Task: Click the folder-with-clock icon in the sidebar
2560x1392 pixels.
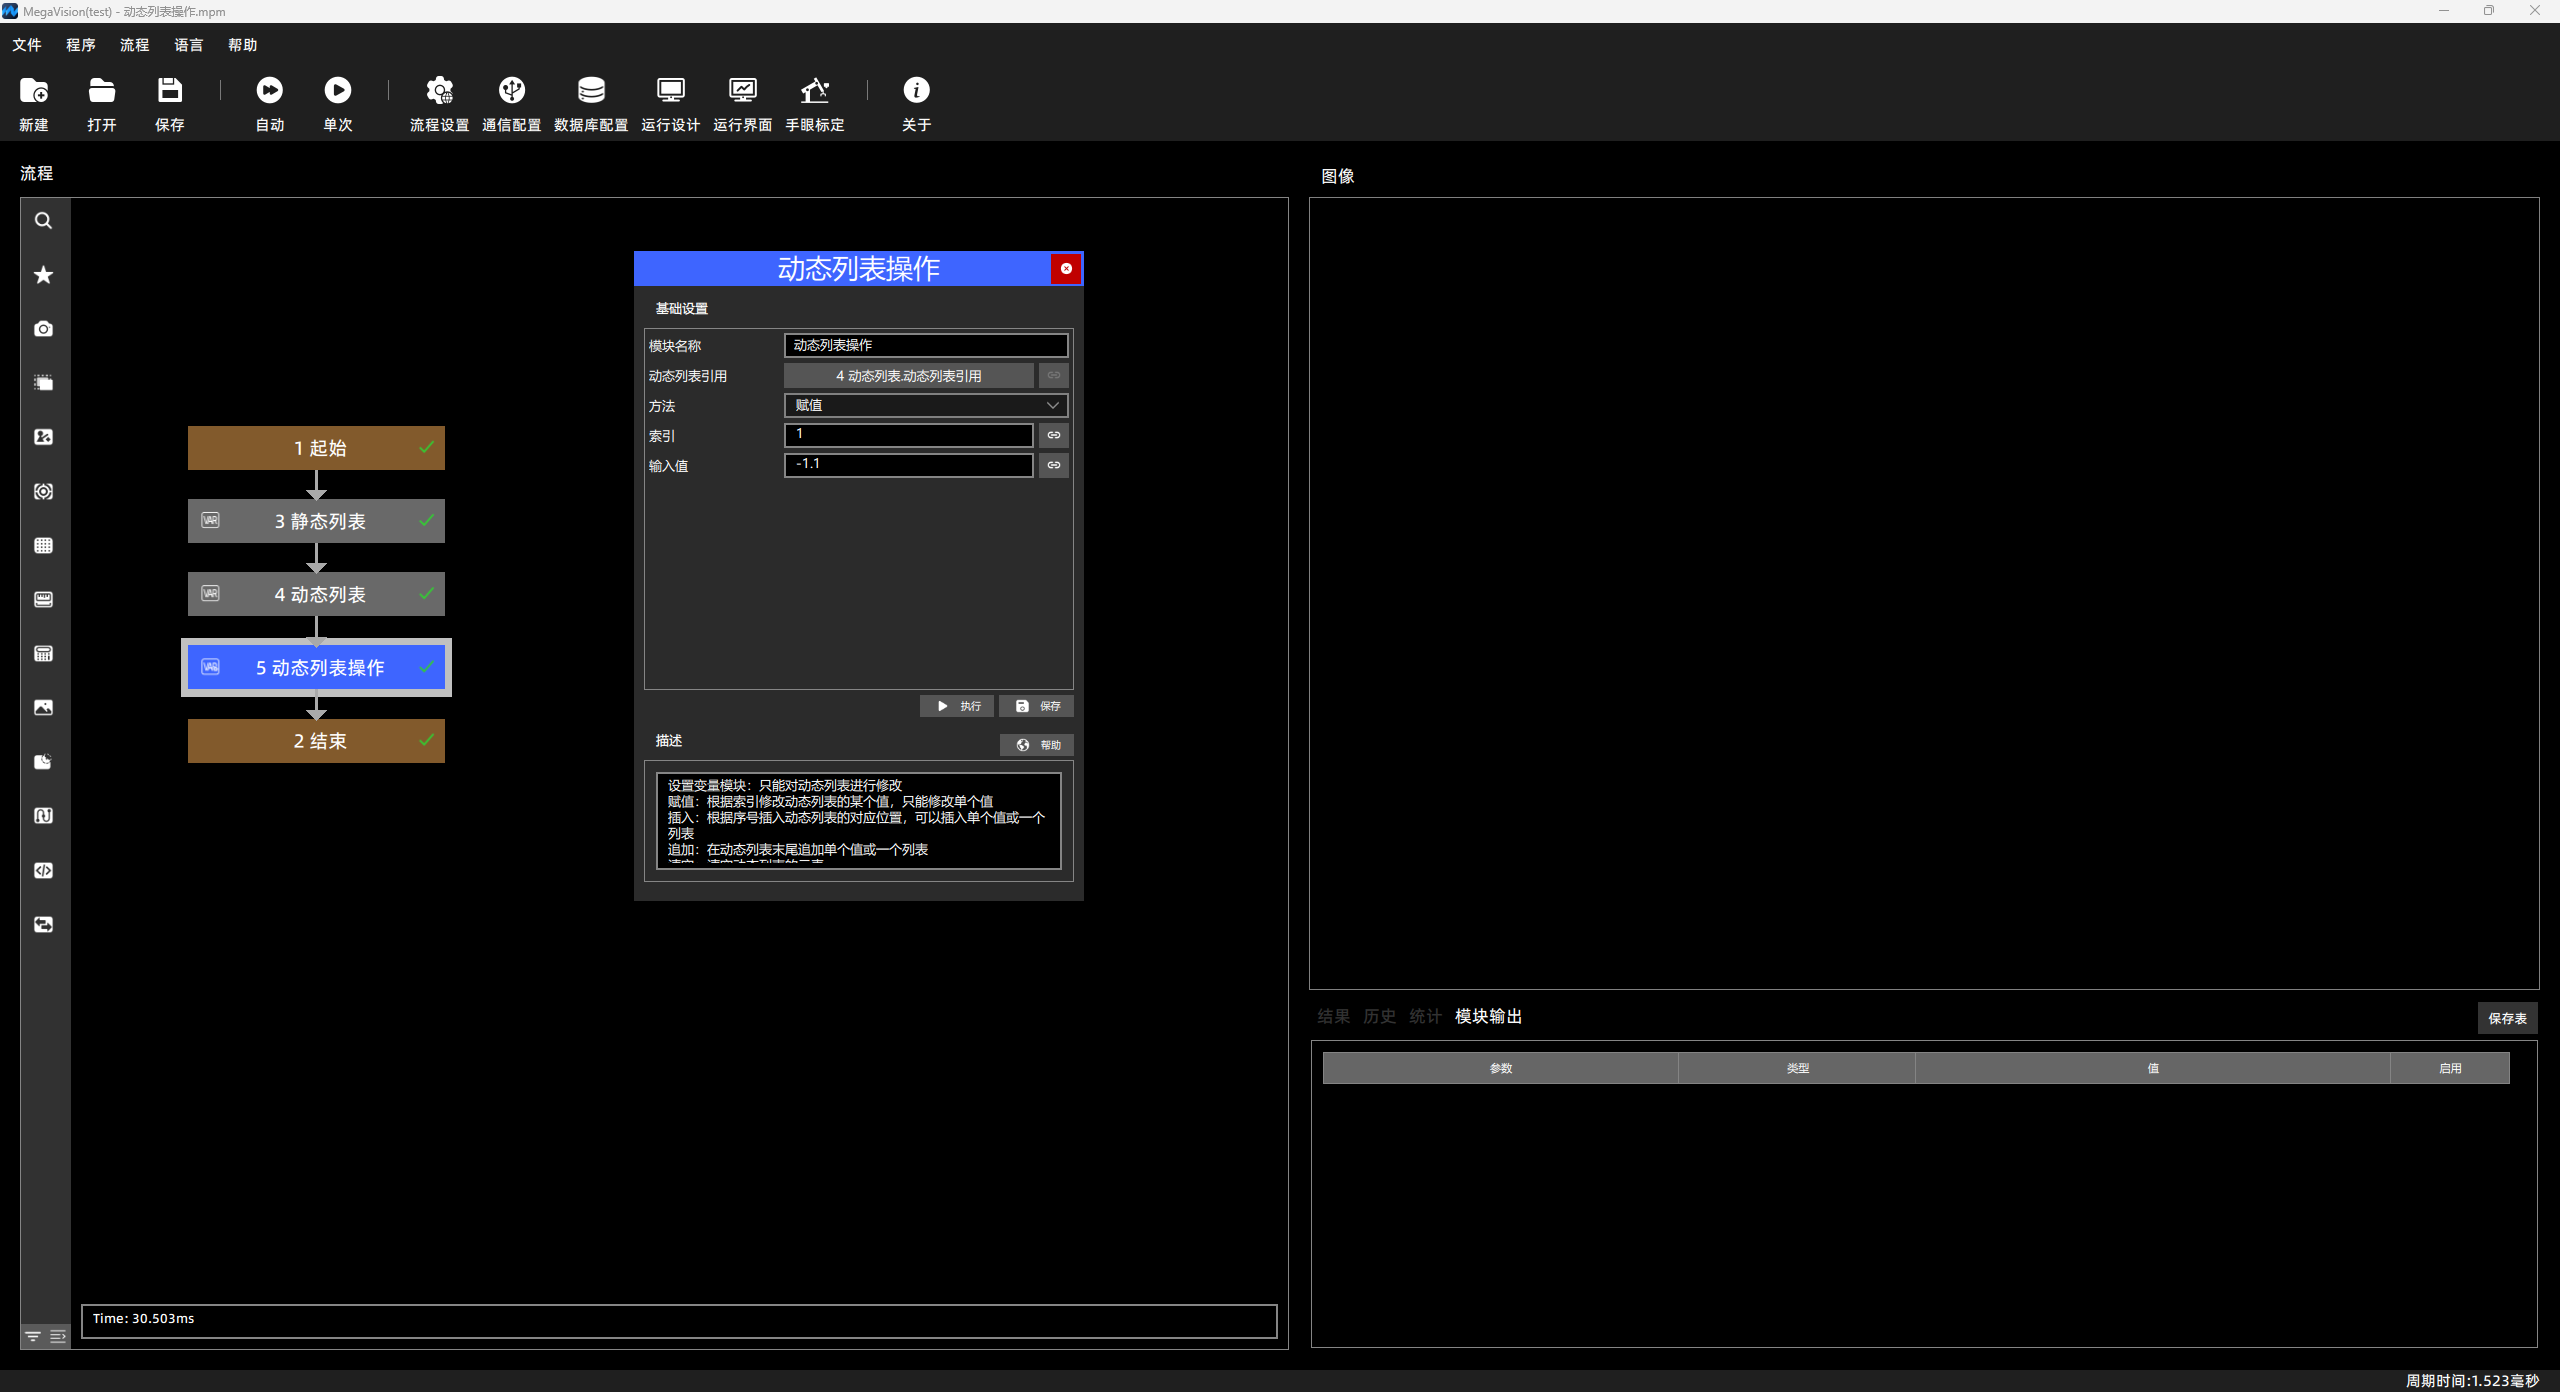Action: [x=44, y=762]
